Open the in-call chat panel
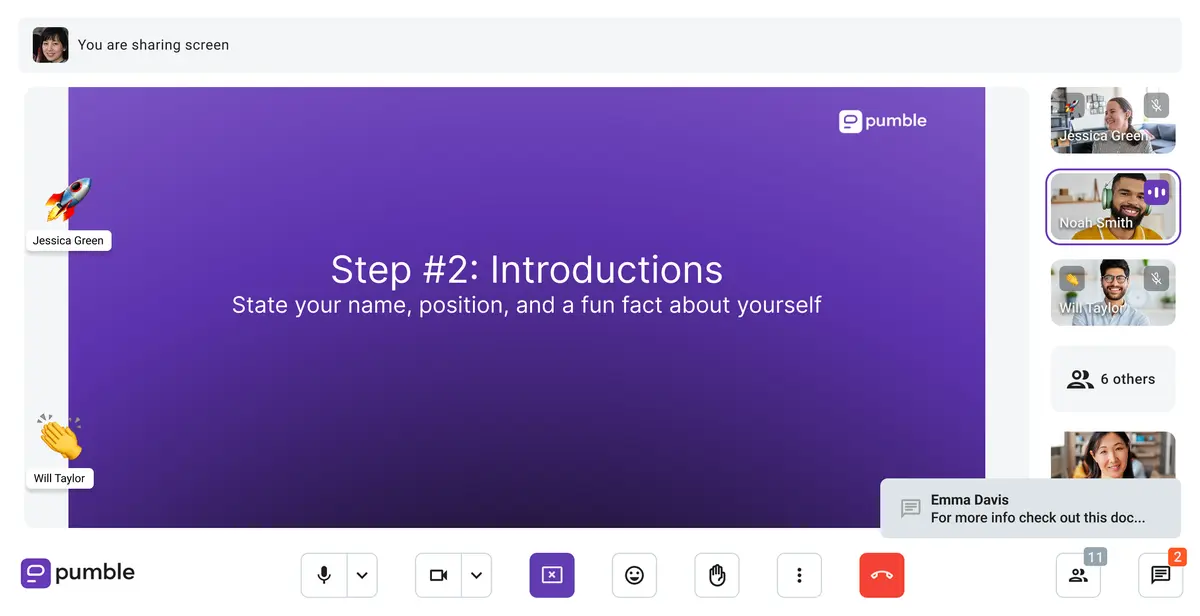Viewport: 1200px width, 616px height. coord(1159,575)
